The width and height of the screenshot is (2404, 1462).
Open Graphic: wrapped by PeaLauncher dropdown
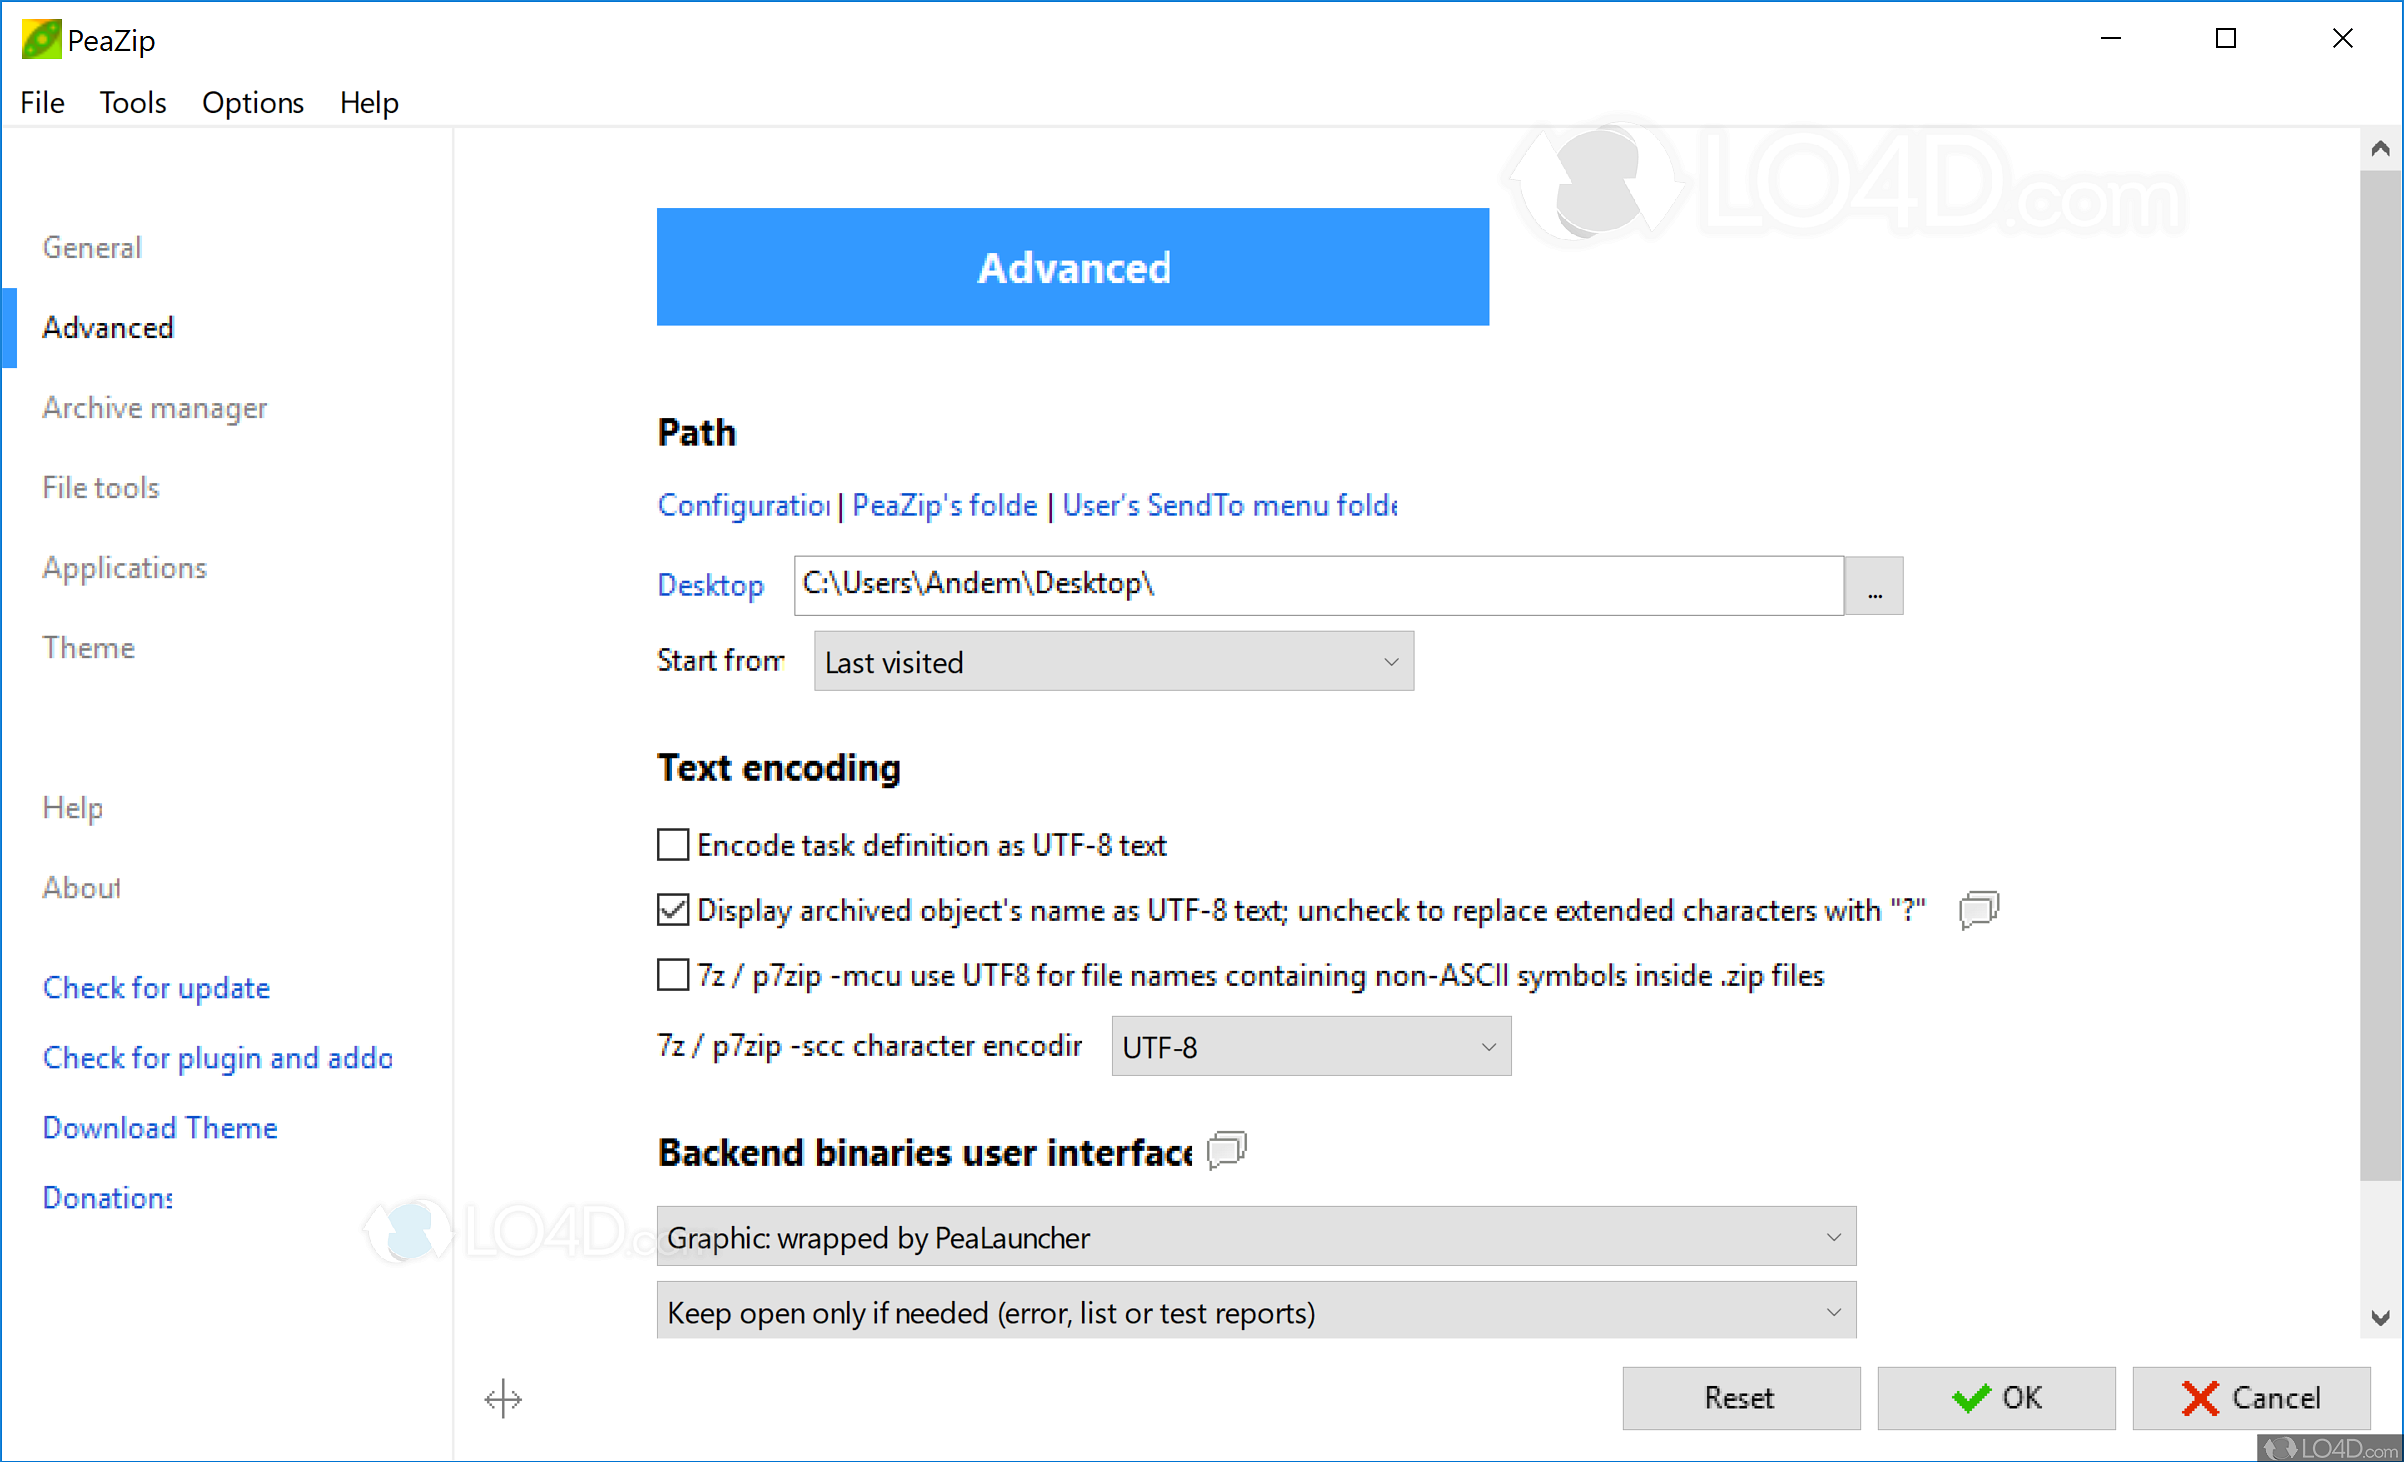[1255, 1237]
